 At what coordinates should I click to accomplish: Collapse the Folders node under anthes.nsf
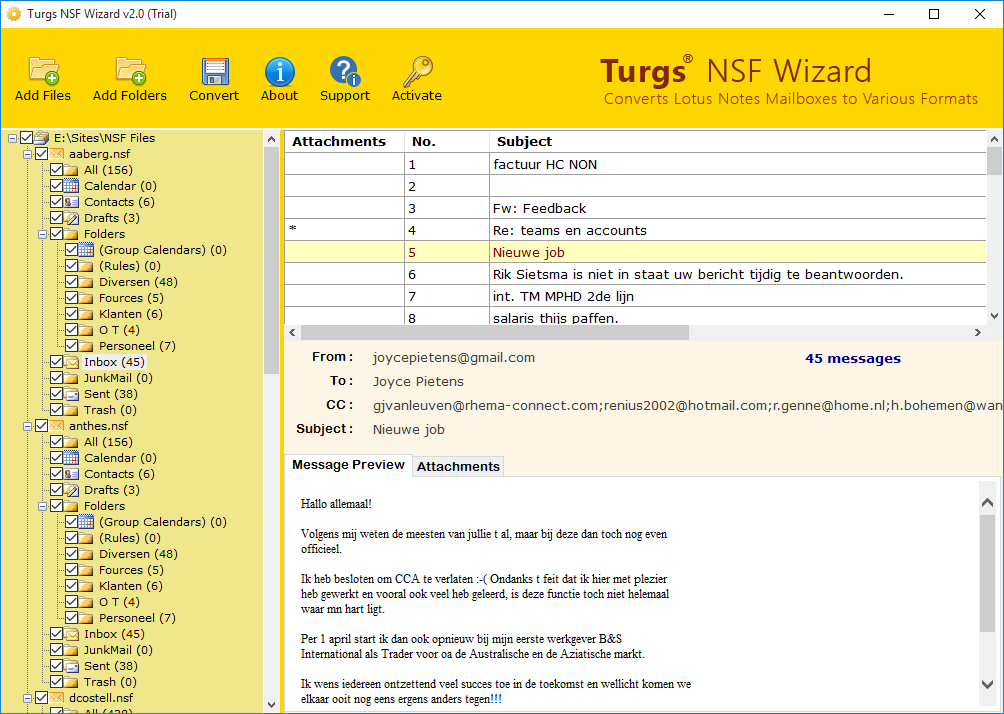point(42,507)
